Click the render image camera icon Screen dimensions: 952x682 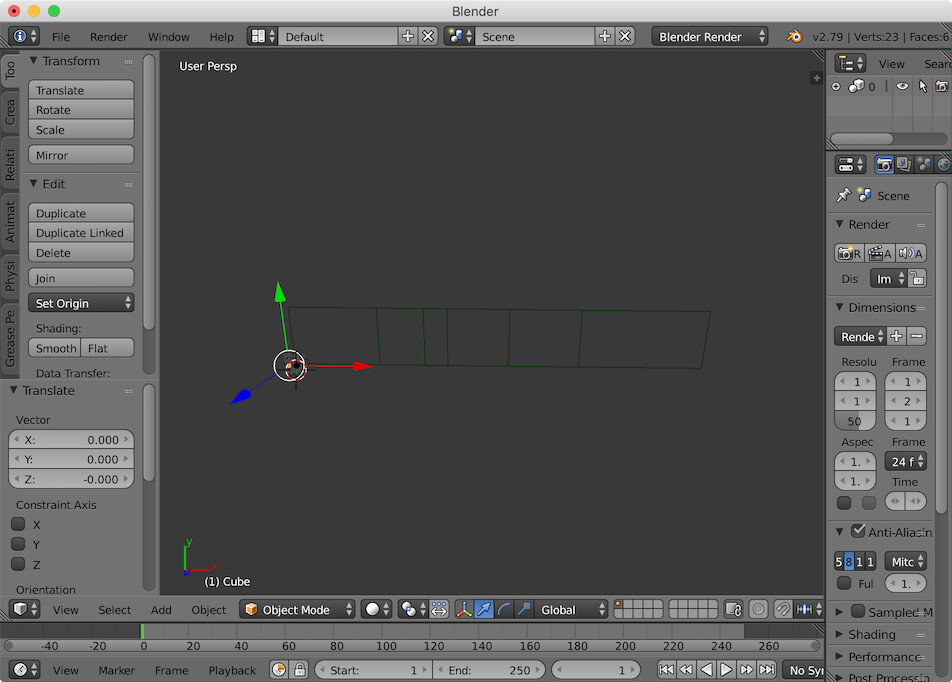pos(849,253)
